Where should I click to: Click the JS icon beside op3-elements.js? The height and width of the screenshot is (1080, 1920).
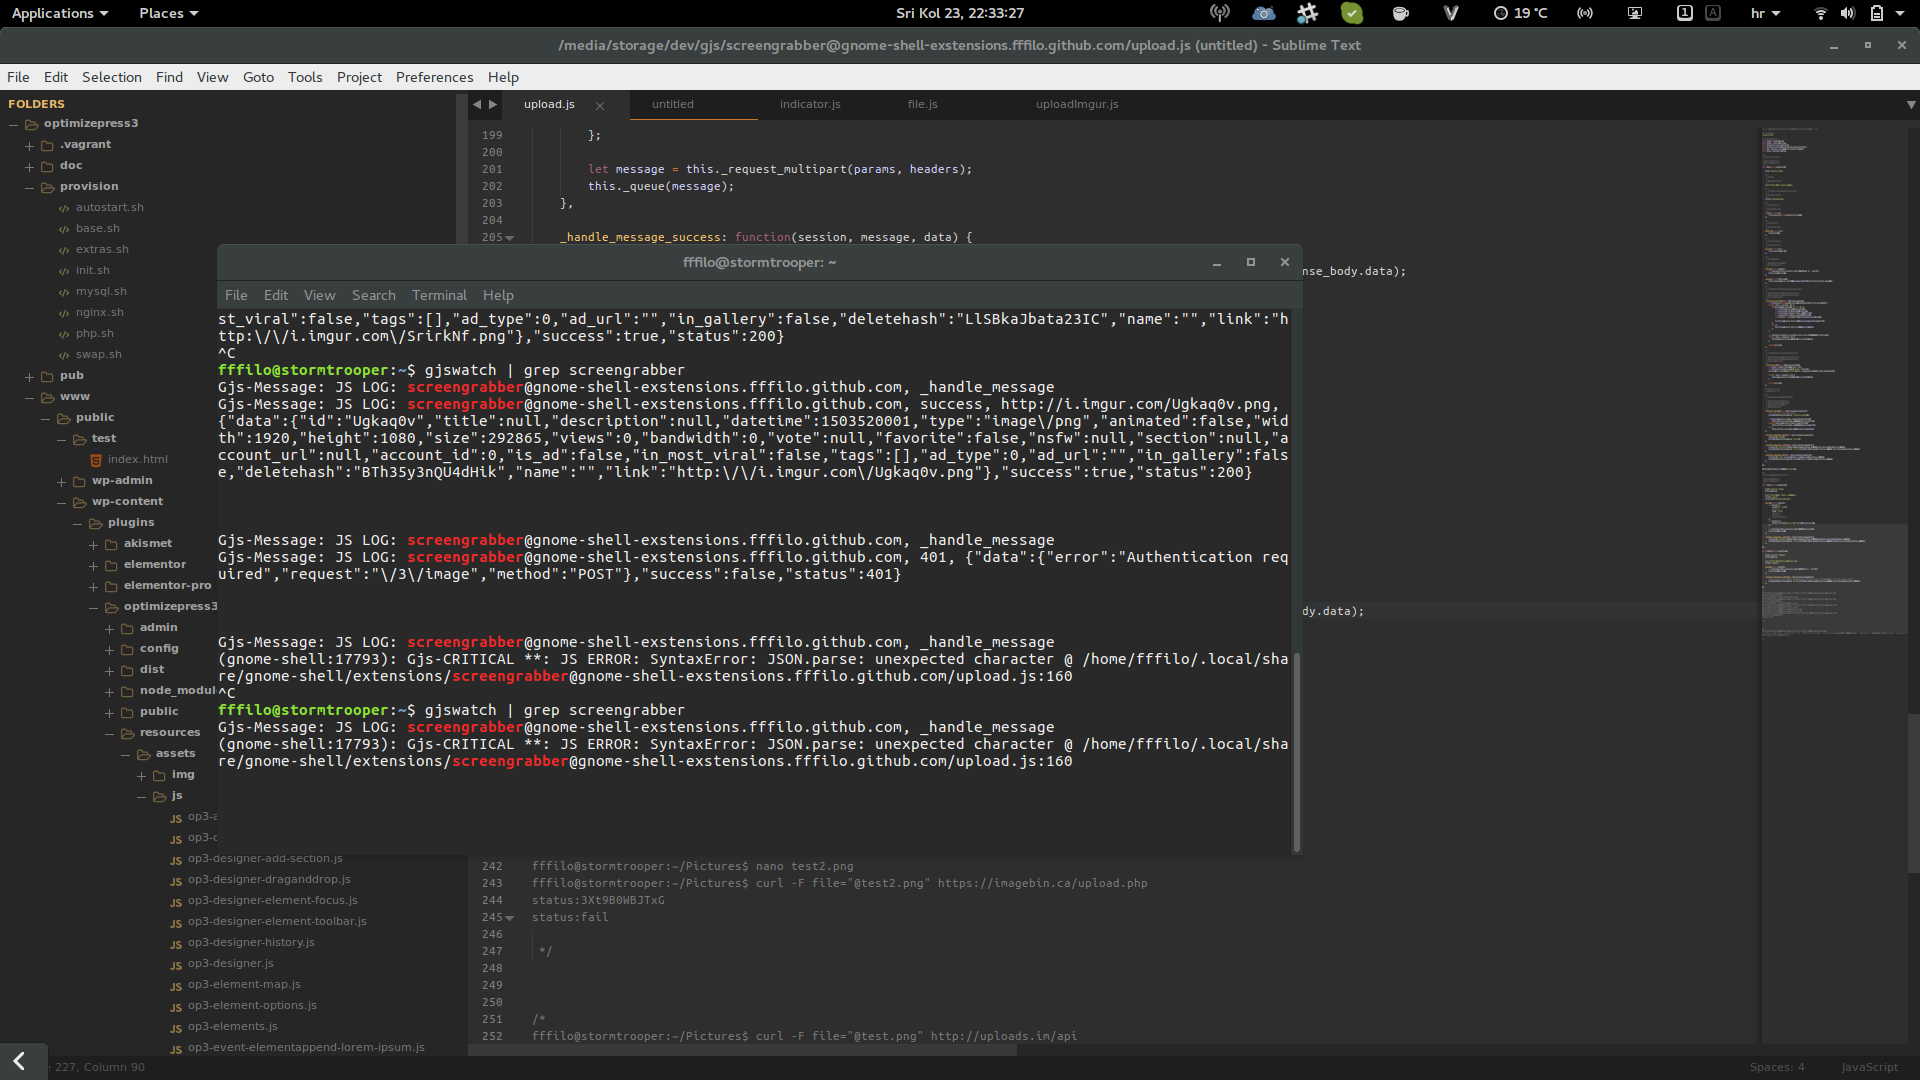tap(176, 1028)
